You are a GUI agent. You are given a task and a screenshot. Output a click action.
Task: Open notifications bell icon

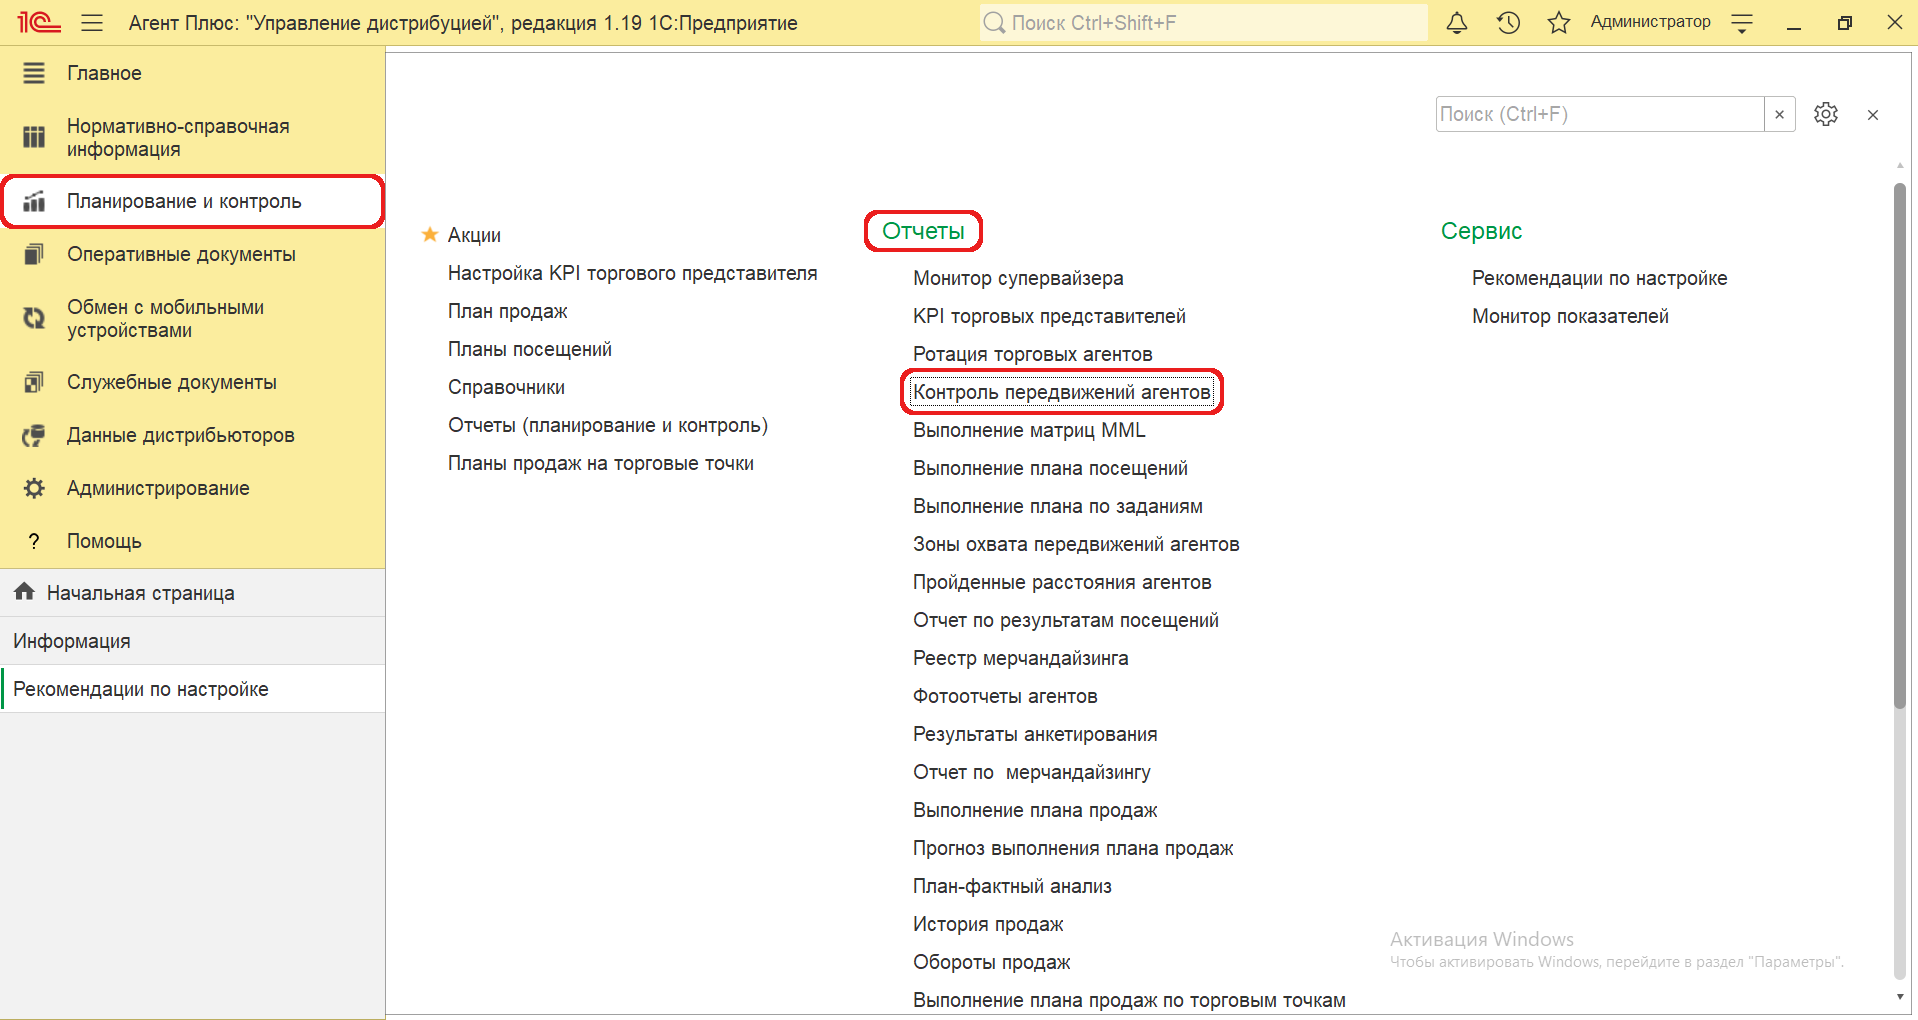(x=1457, y=23)
